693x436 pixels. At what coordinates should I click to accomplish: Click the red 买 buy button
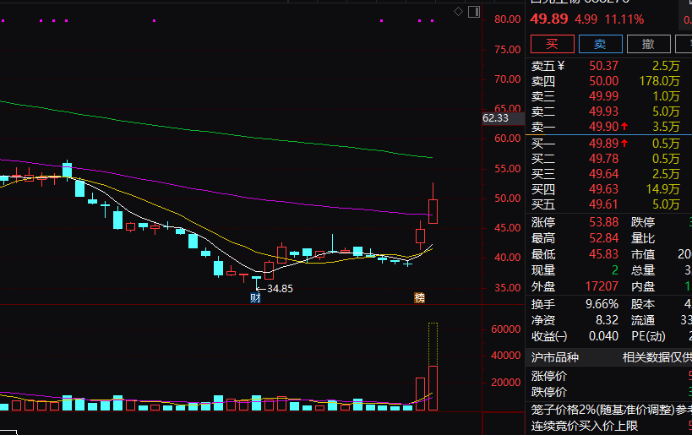click(551, 44)
